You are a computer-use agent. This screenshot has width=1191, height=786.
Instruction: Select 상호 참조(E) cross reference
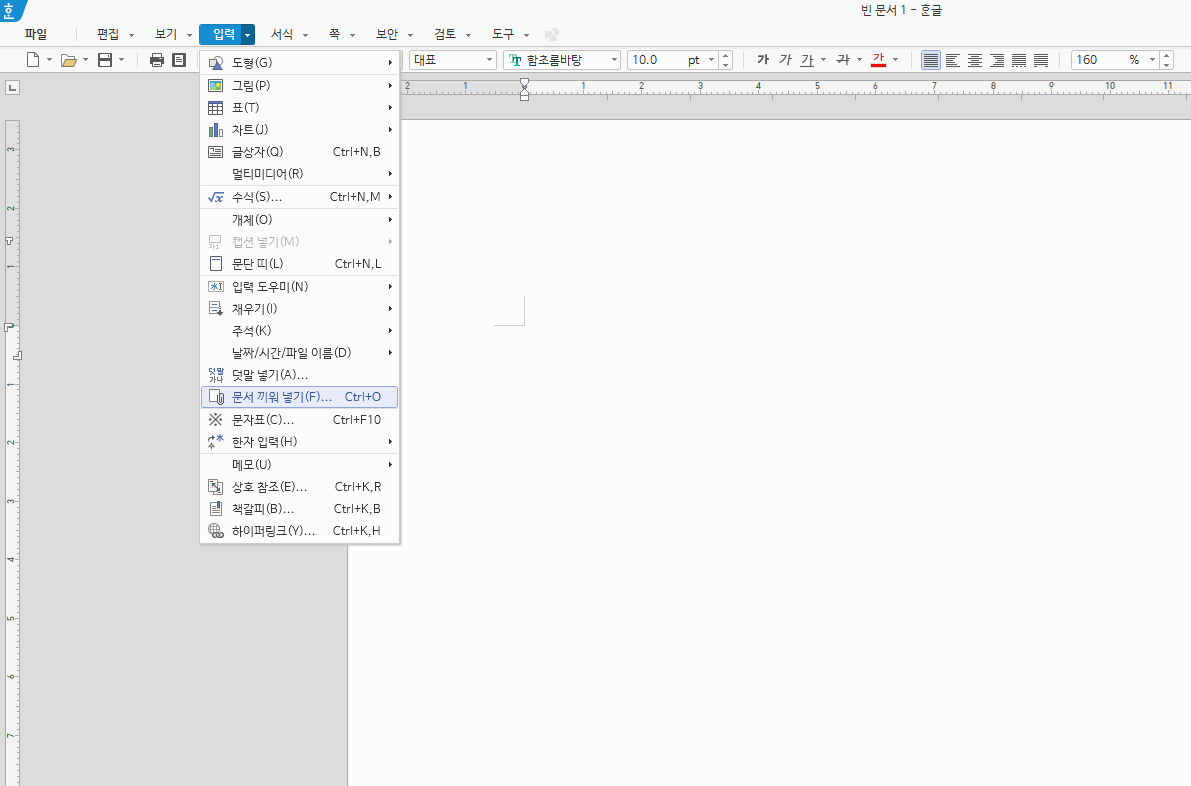tap(299, 487)
